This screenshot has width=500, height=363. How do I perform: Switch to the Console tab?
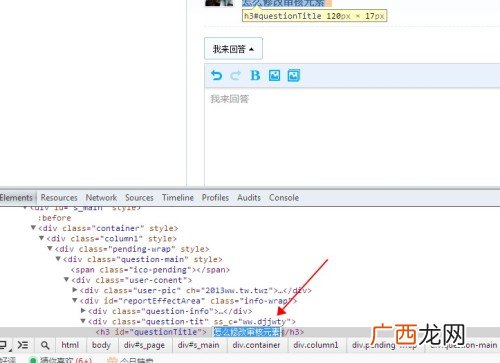[284, 198]
